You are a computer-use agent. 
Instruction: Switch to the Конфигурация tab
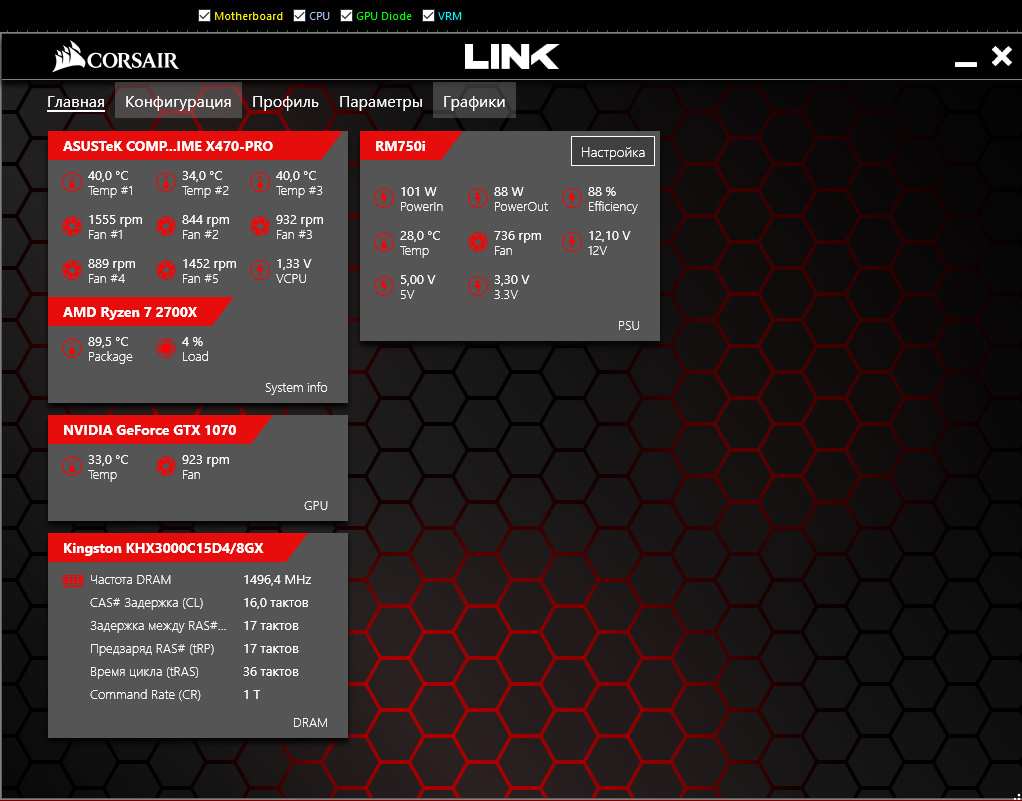click(178, 100)
